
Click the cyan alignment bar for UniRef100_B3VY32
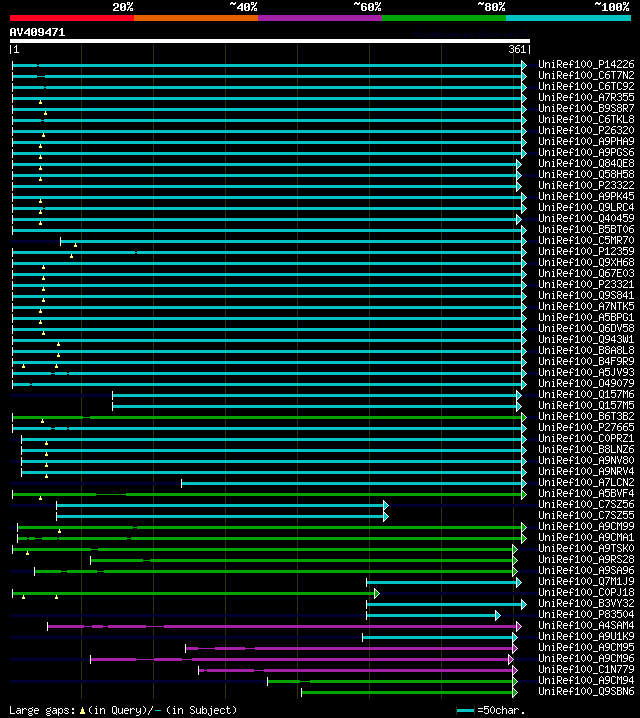[x=447, y=604]
